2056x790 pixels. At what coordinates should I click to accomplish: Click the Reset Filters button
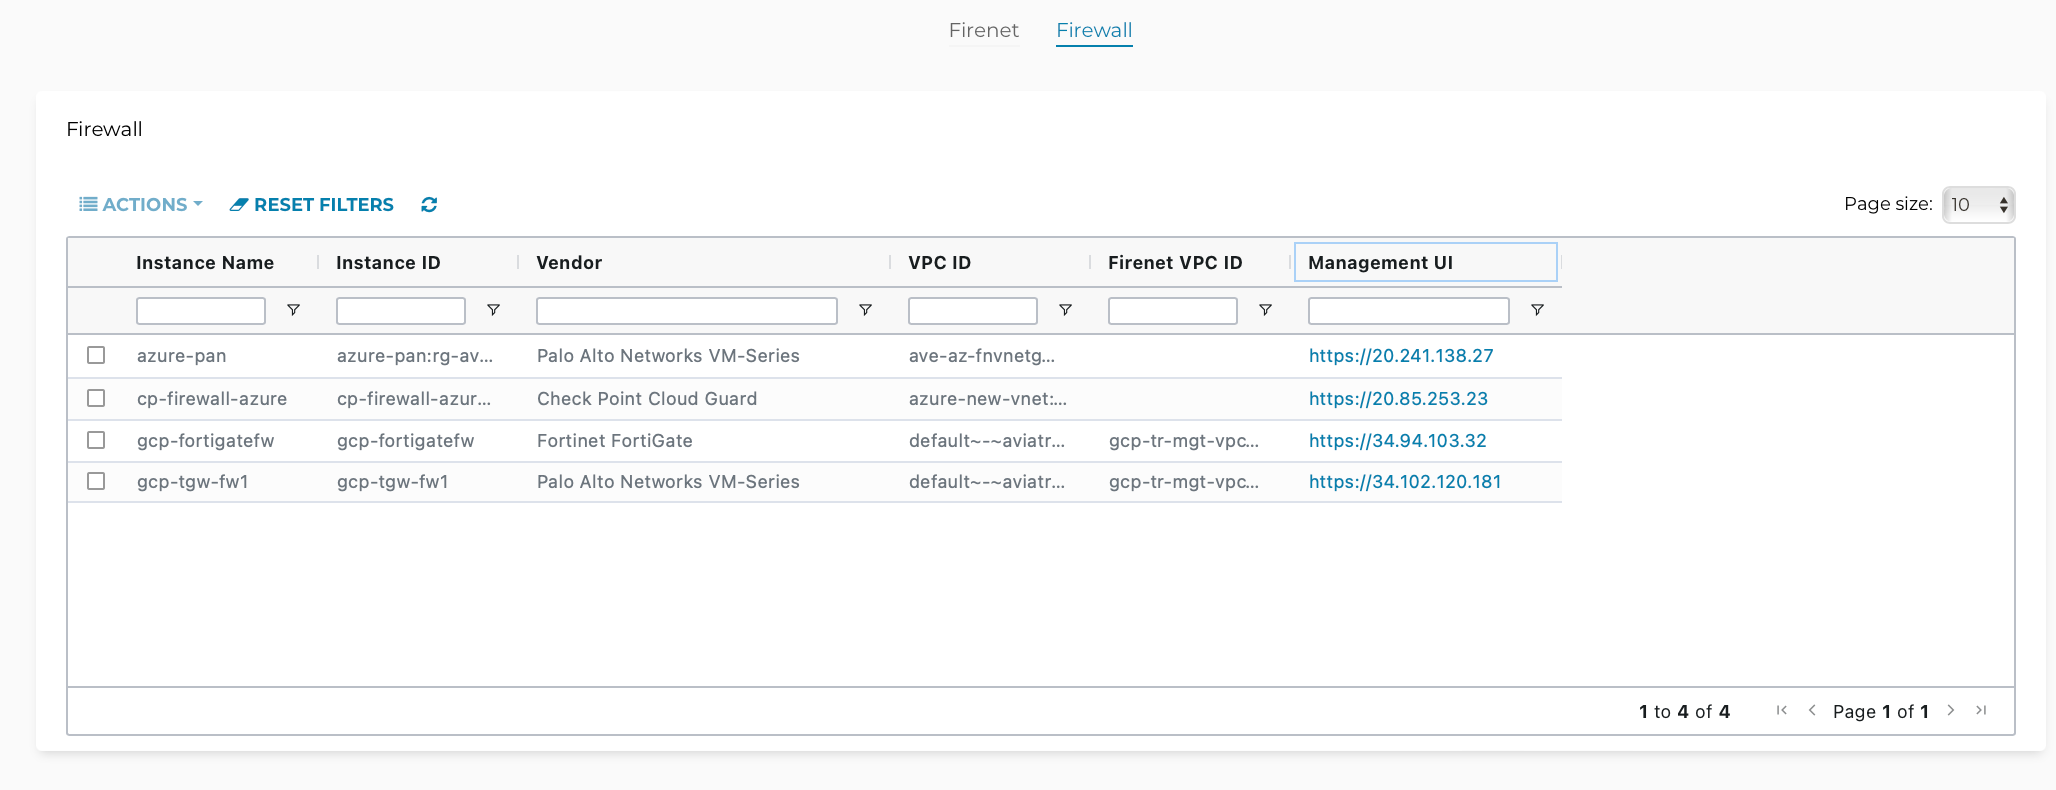312,204
